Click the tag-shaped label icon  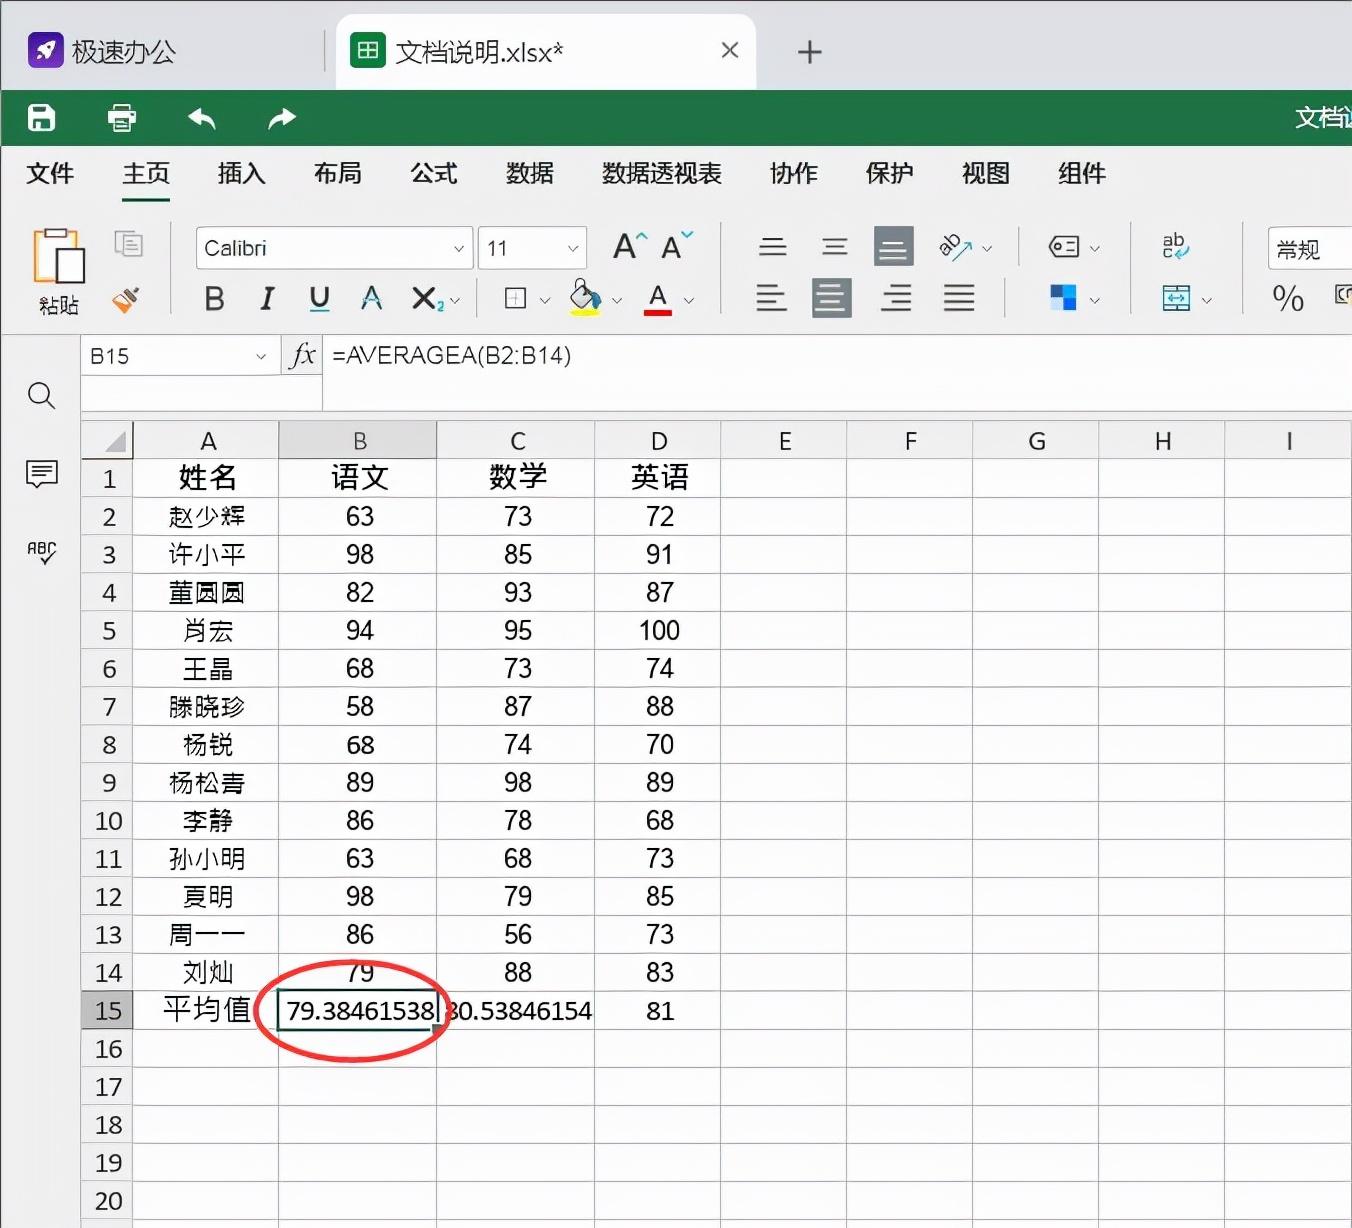1064,247
